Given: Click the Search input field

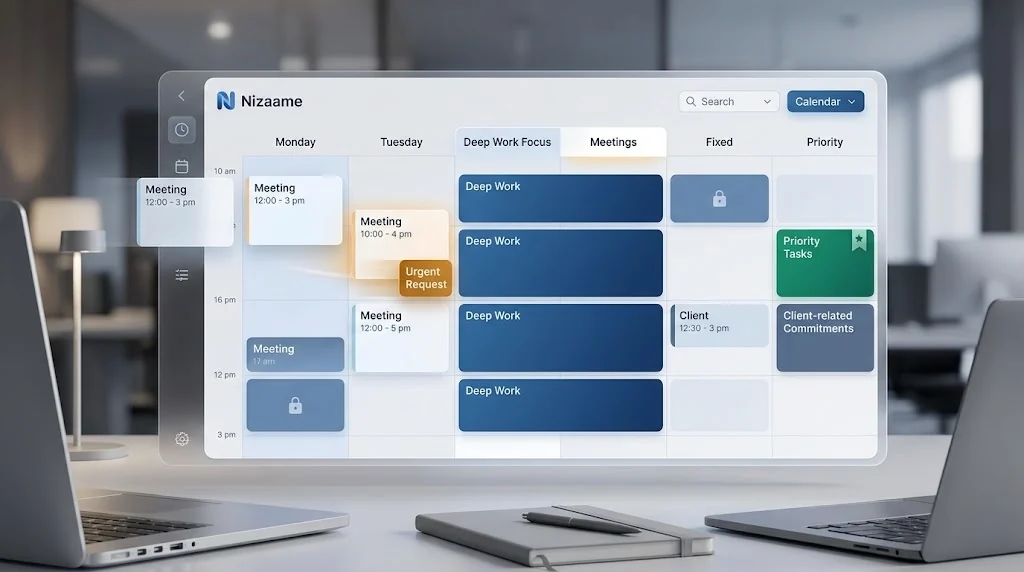Looking at the screenshot, I should coord(729,101).
